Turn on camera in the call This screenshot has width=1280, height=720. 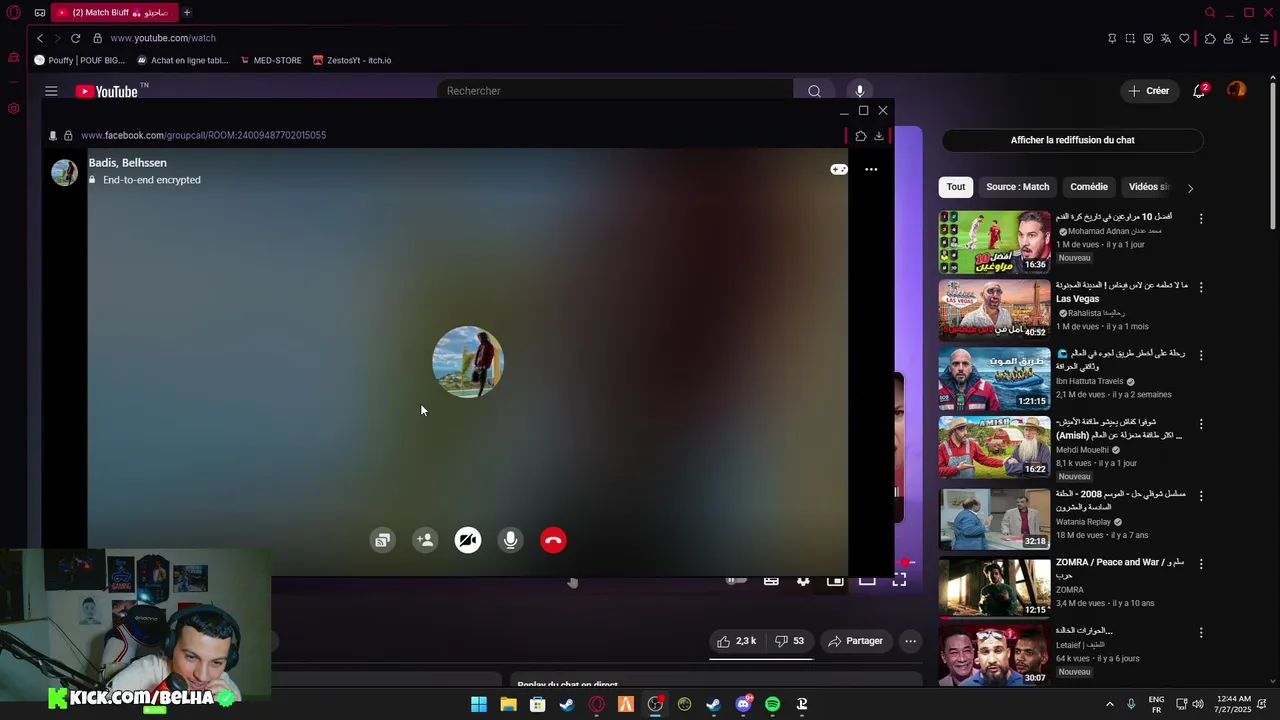pyautogui.click(x=468, y=540)
